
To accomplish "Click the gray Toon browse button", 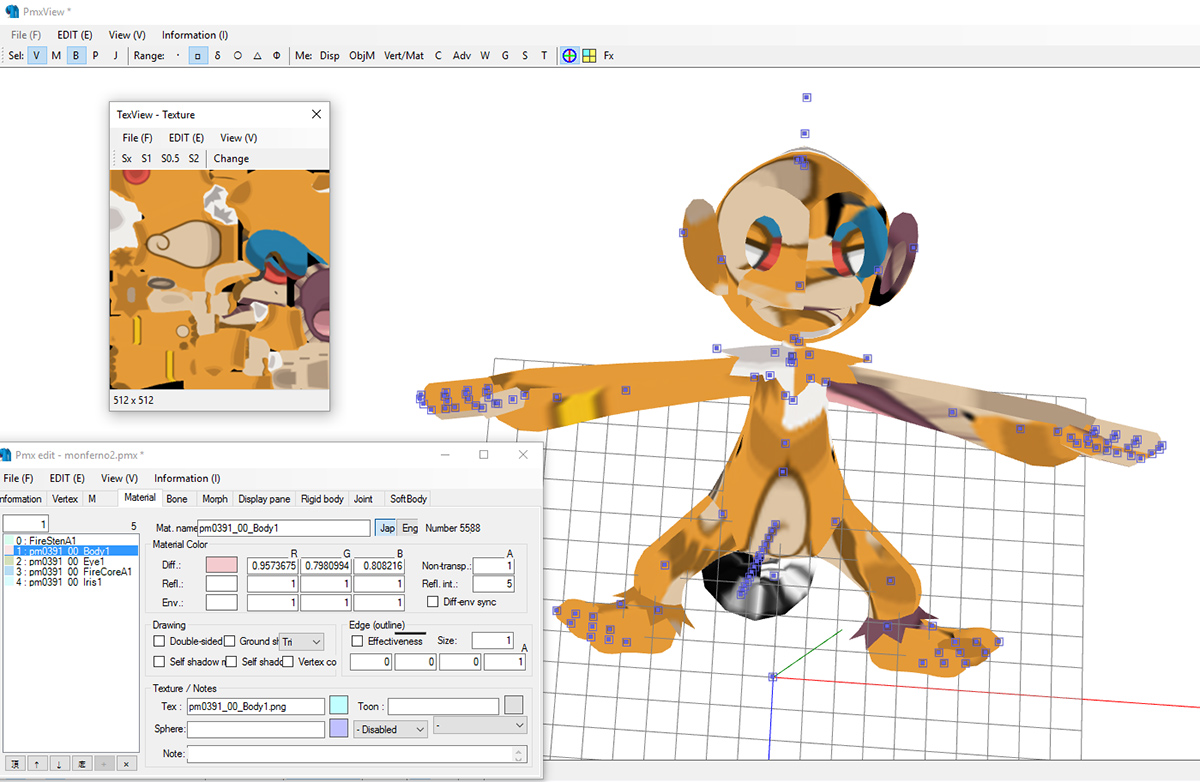I will pos(513,706).
